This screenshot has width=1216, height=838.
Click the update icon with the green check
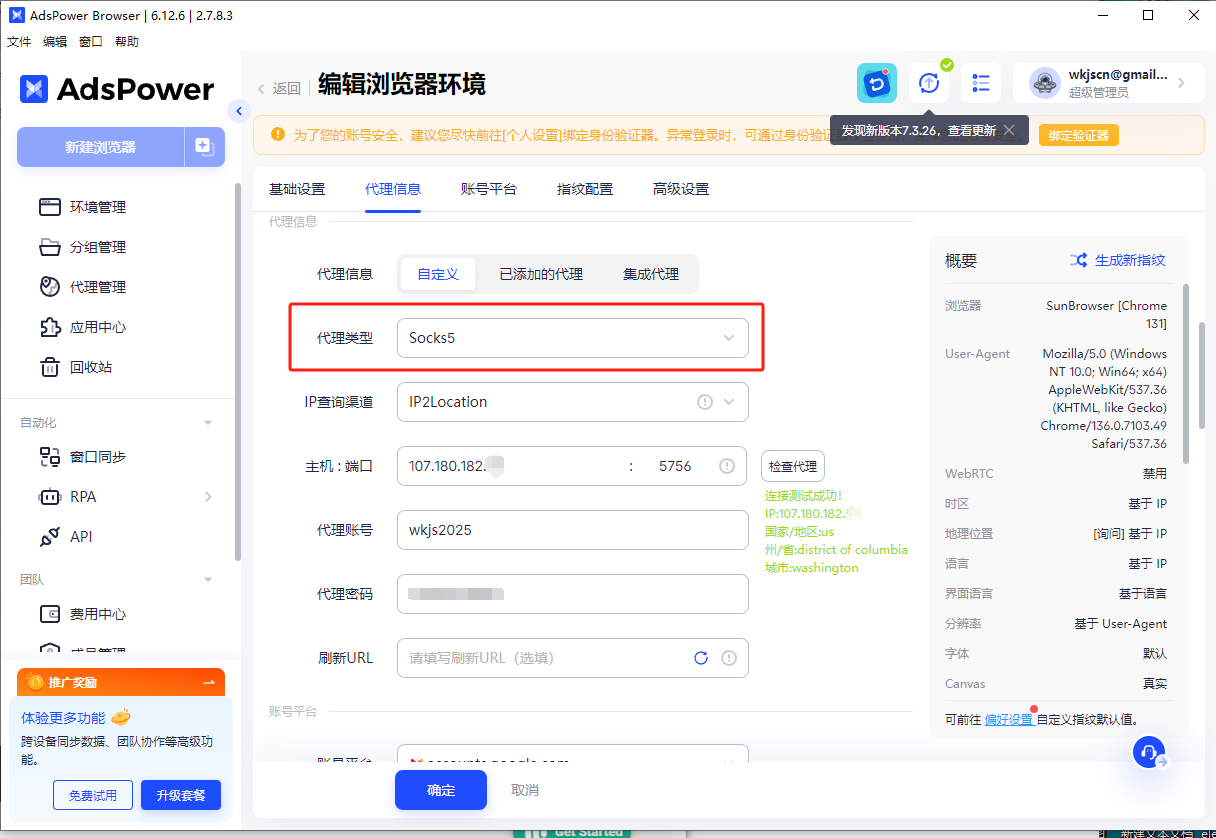[930, 83]
